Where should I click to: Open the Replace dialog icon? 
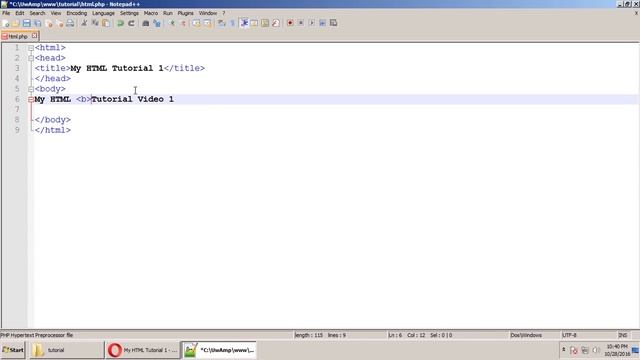157,23
